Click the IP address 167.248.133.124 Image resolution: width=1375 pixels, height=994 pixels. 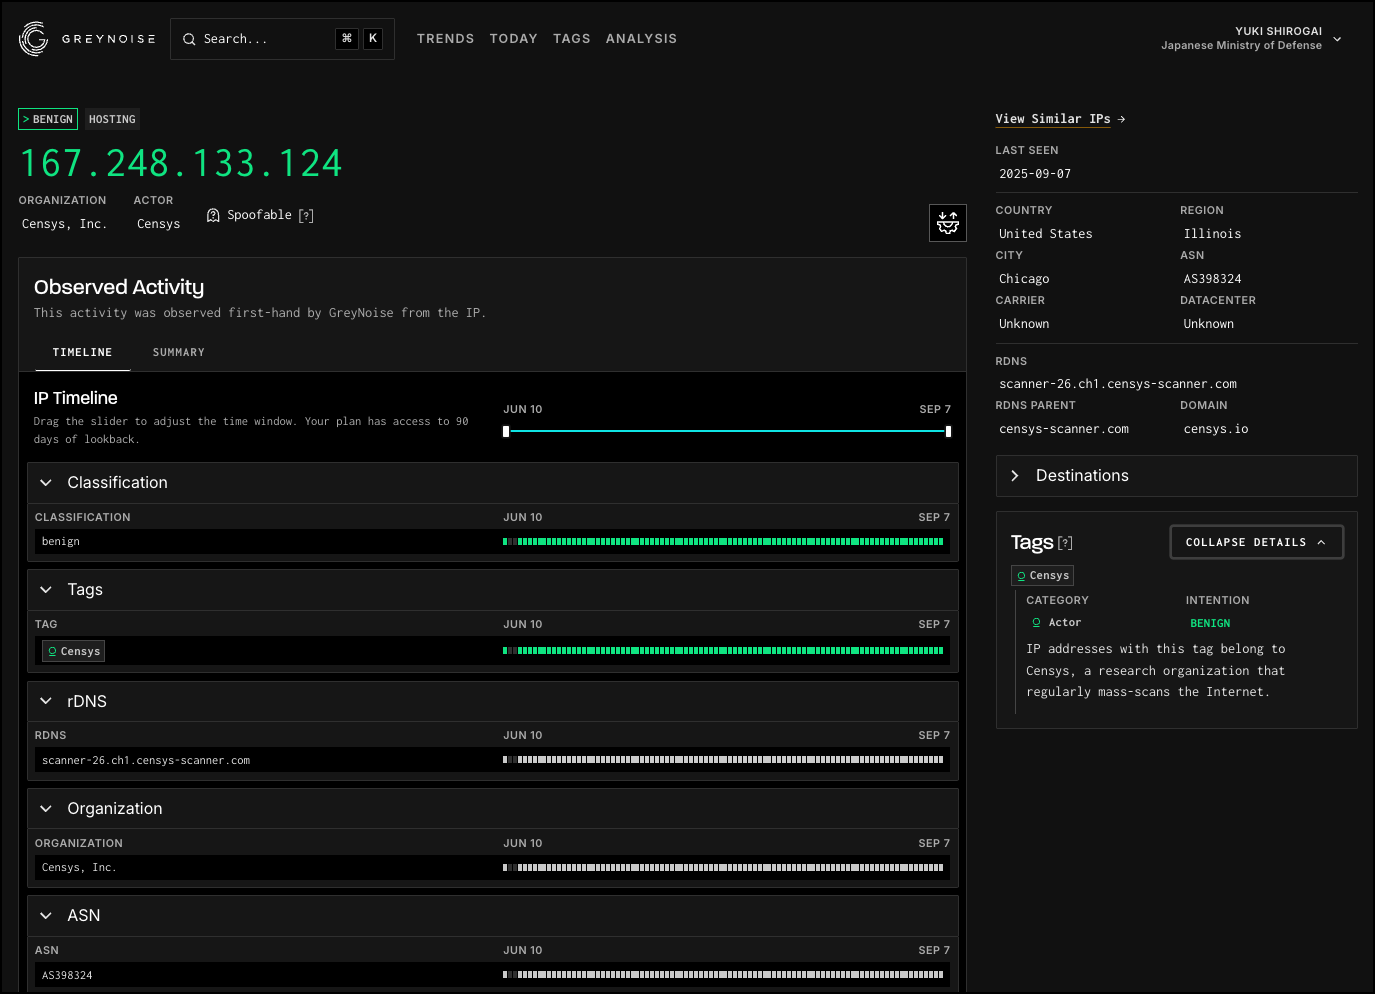pos(181,163)
